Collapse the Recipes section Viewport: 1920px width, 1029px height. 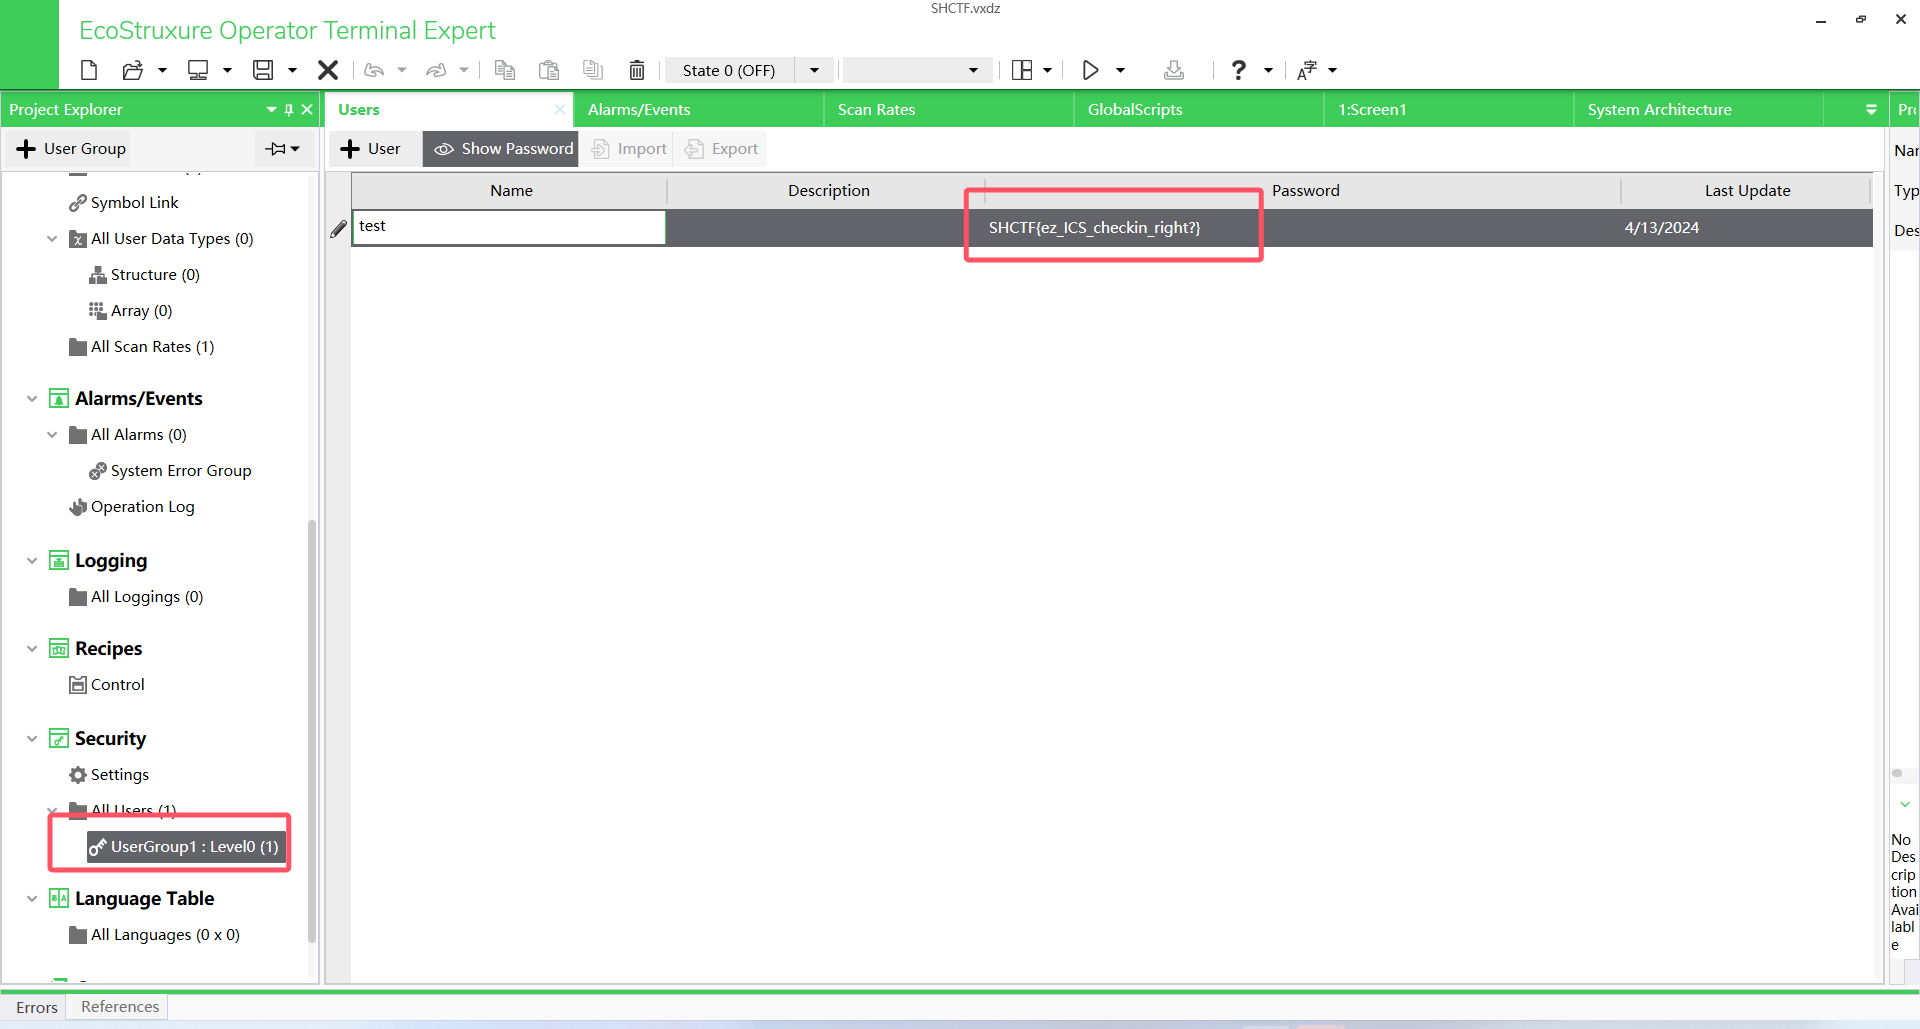click(32, 649)
